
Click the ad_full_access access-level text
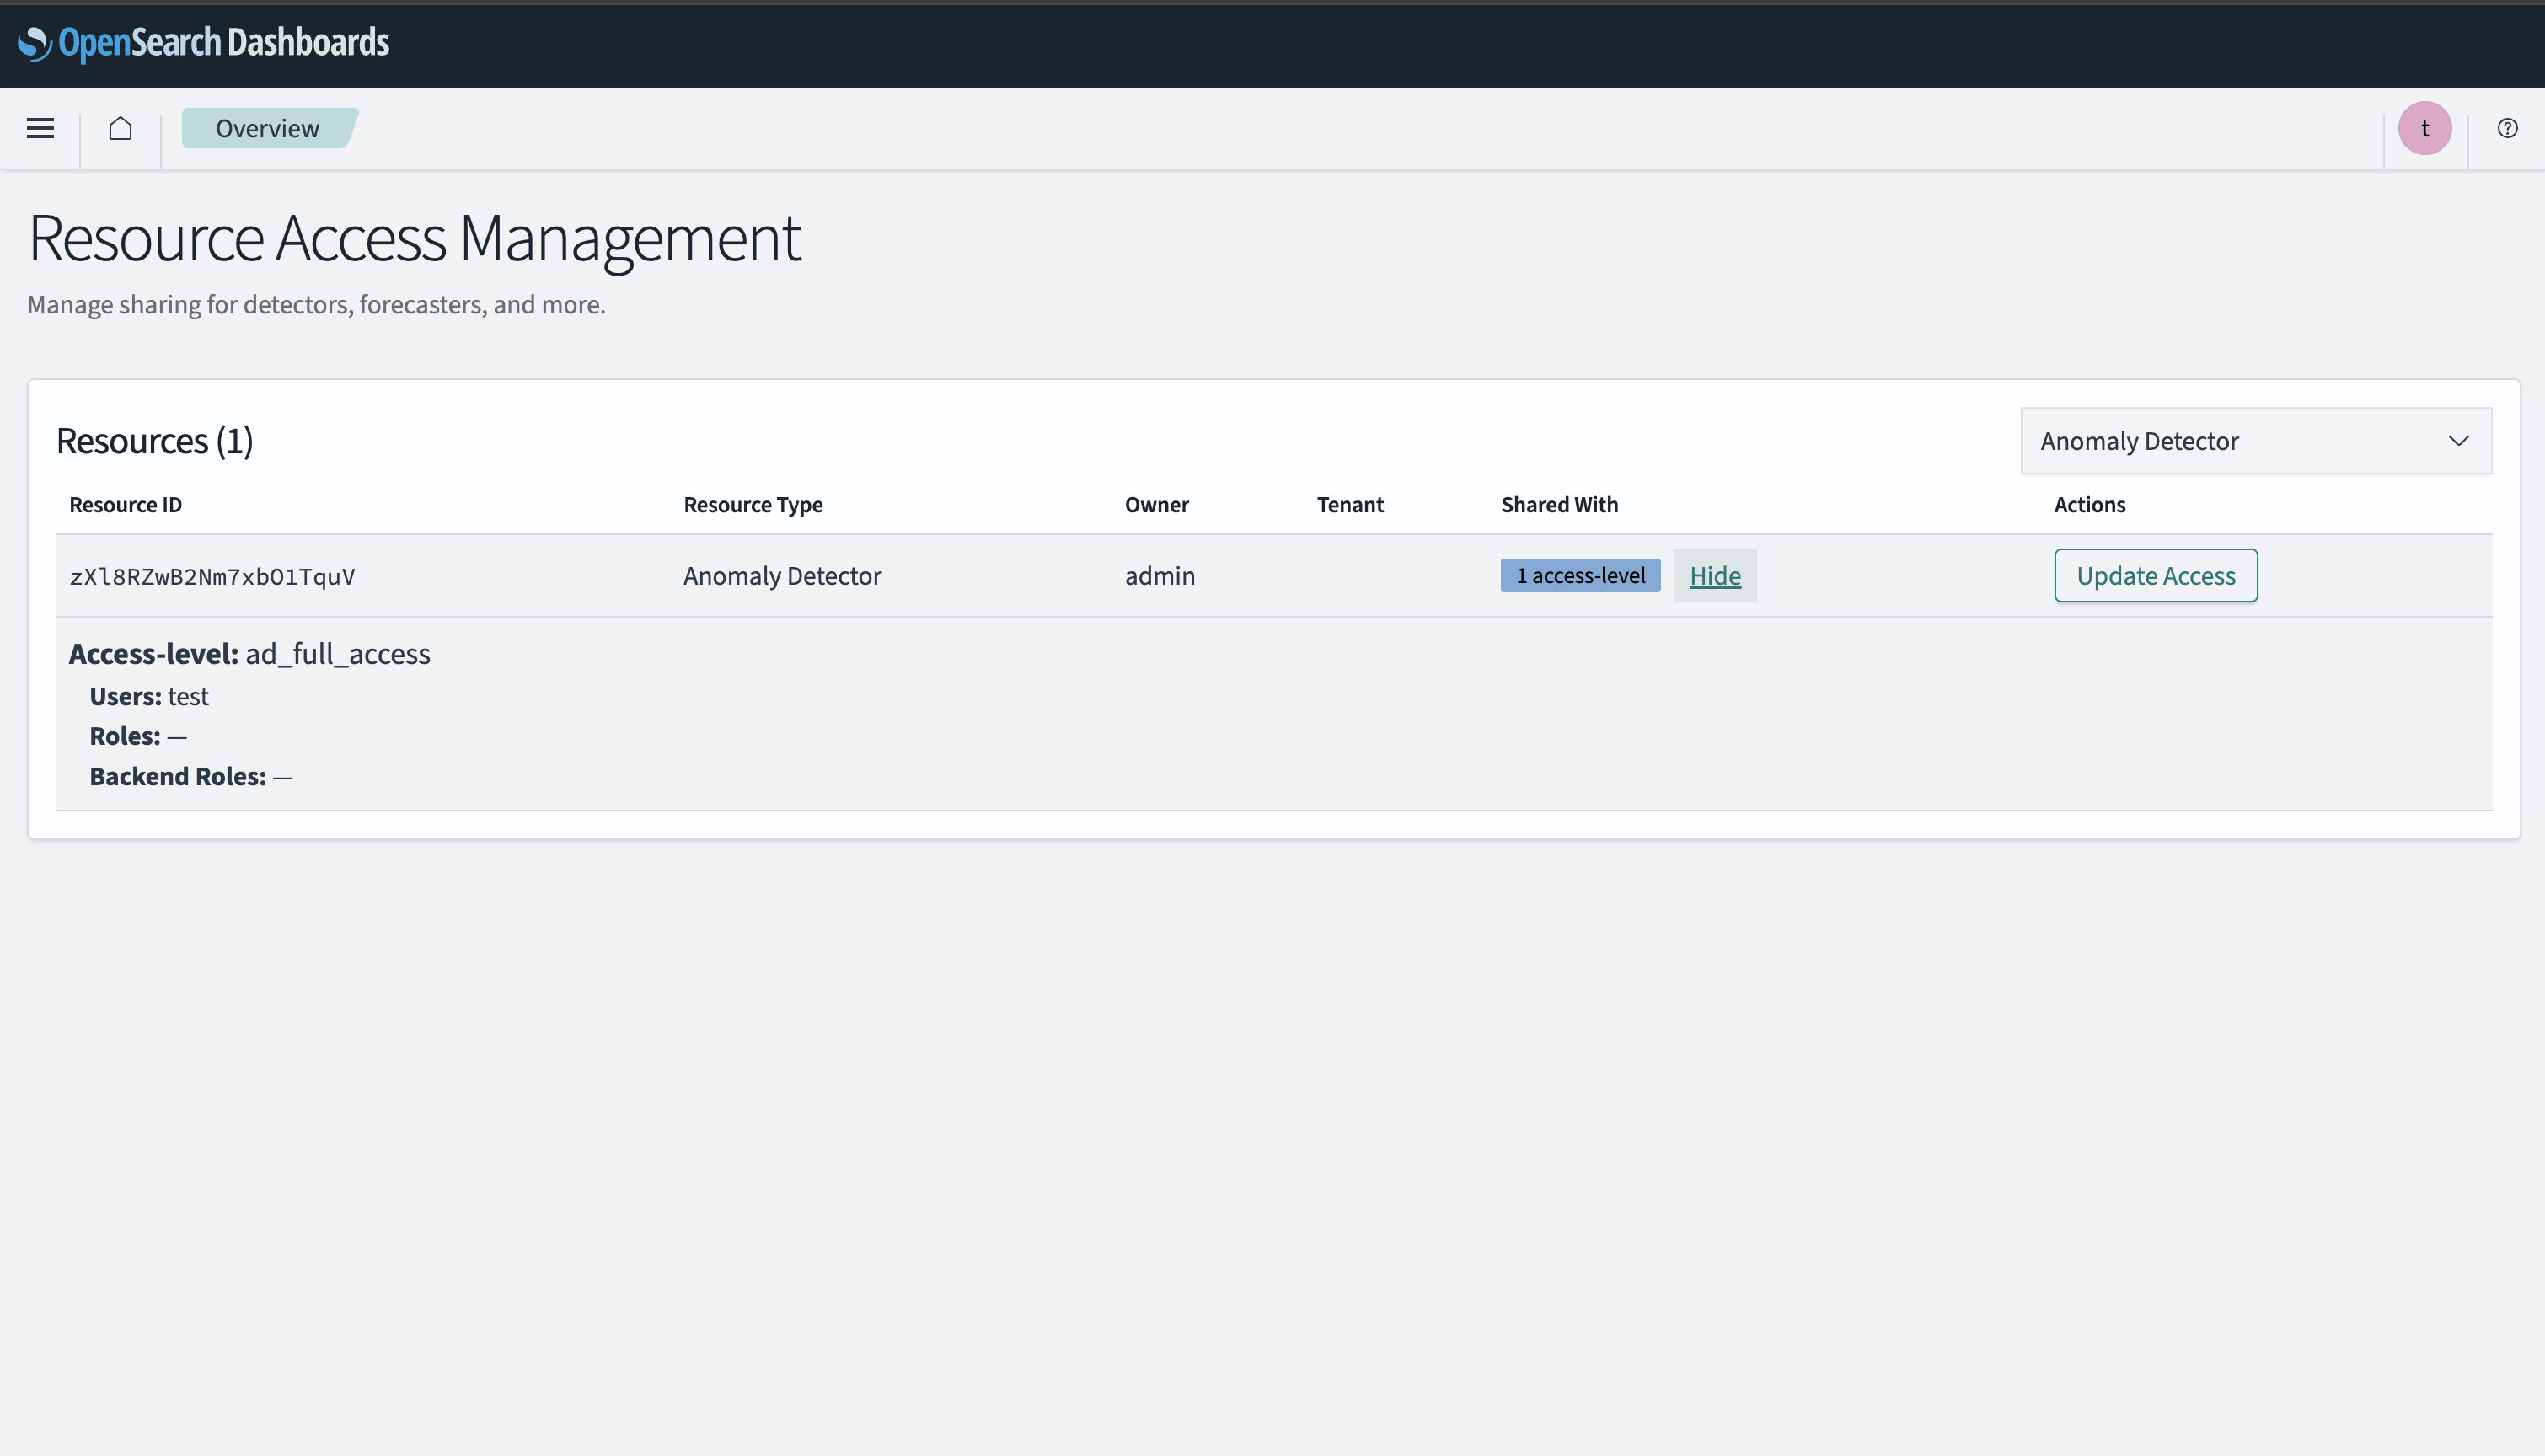pyautogui.click(x=337, y=654)
